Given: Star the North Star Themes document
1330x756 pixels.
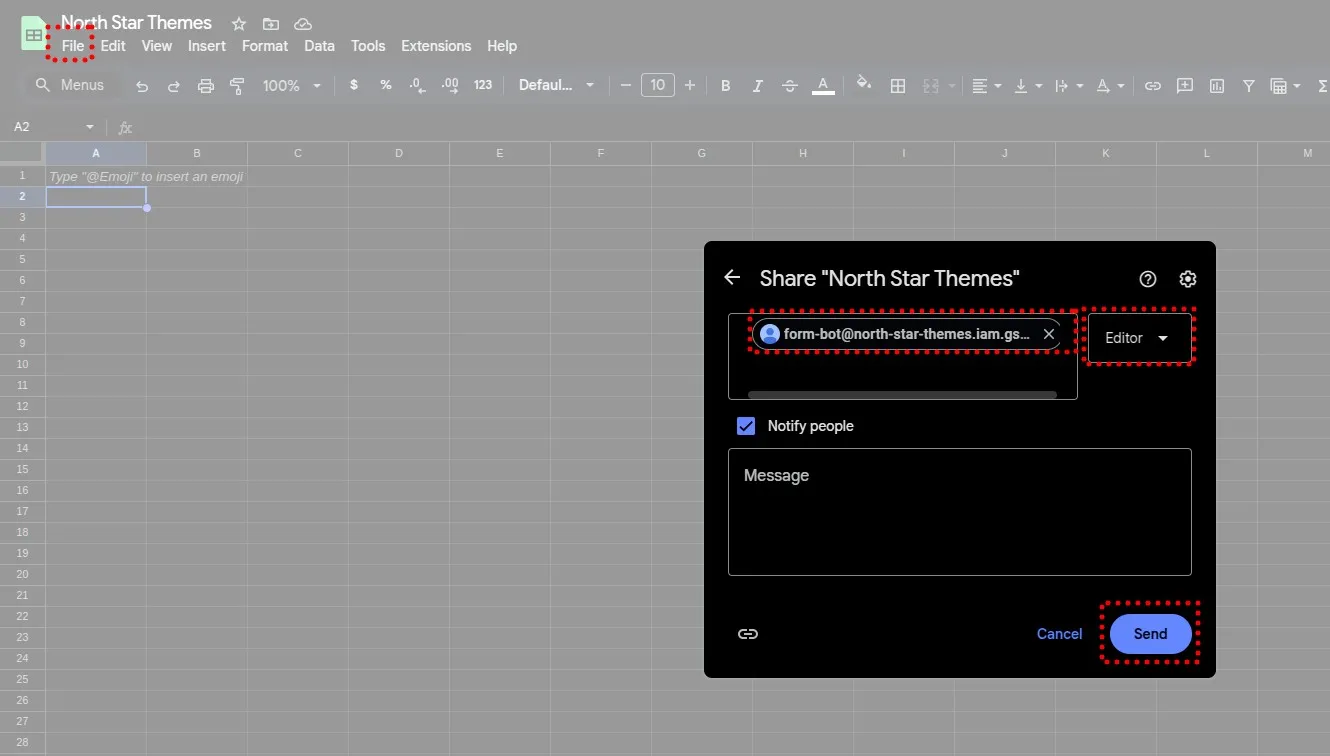Looking at the screenshot, I should click(239, 23).
